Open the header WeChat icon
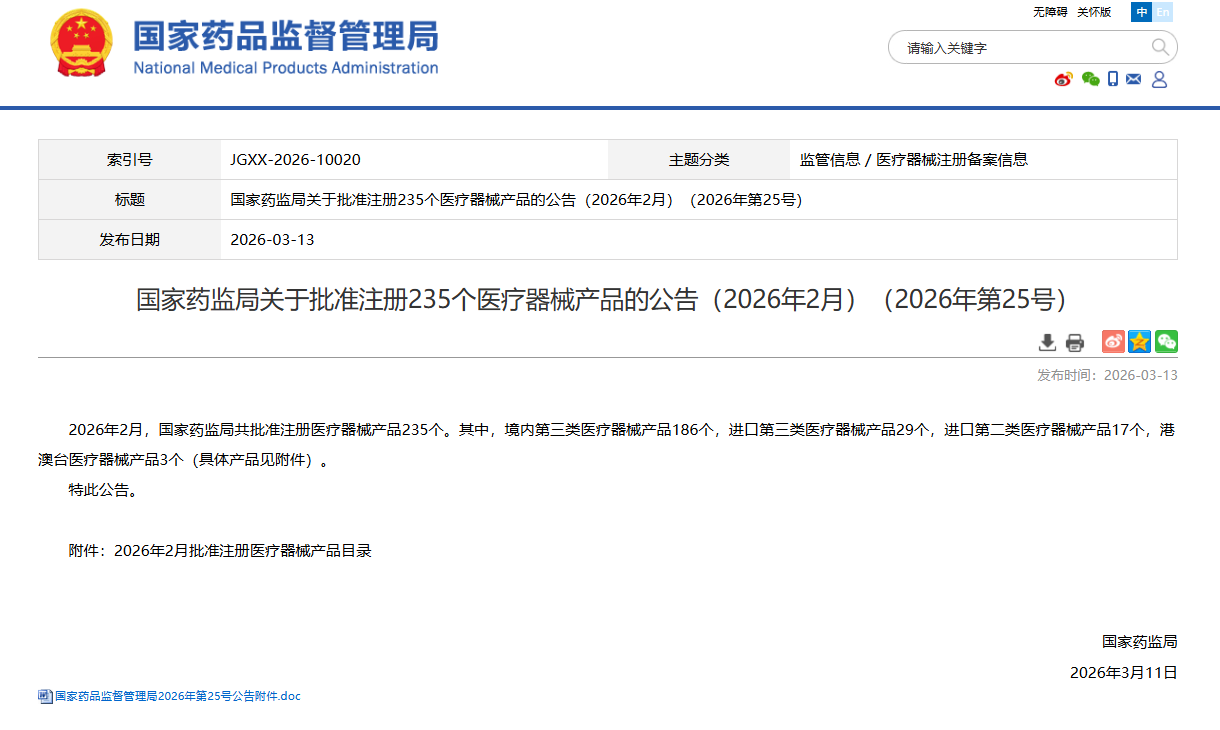The image size is (1220, 730). 1090,79
